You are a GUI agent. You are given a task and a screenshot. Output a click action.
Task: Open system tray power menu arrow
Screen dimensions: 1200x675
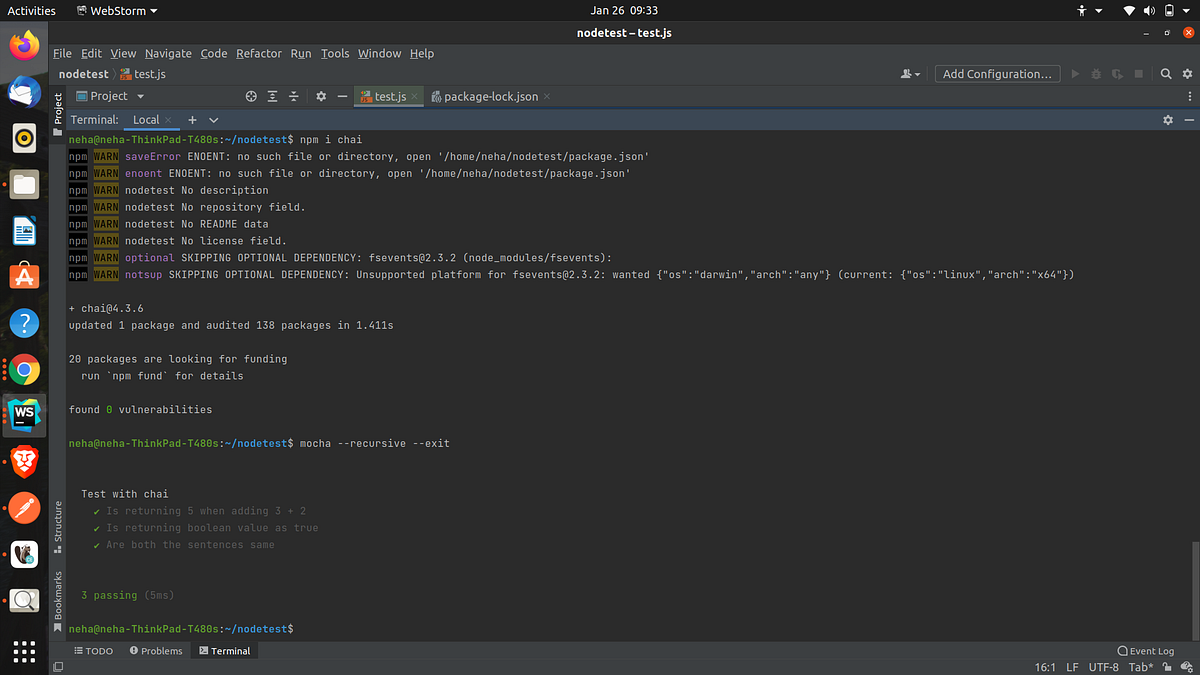(x=1187, y=11)
